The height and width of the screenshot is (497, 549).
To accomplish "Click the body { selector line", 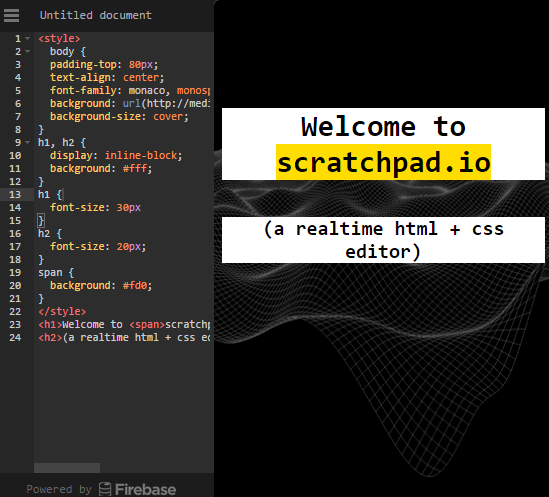I will click(68, 51).
